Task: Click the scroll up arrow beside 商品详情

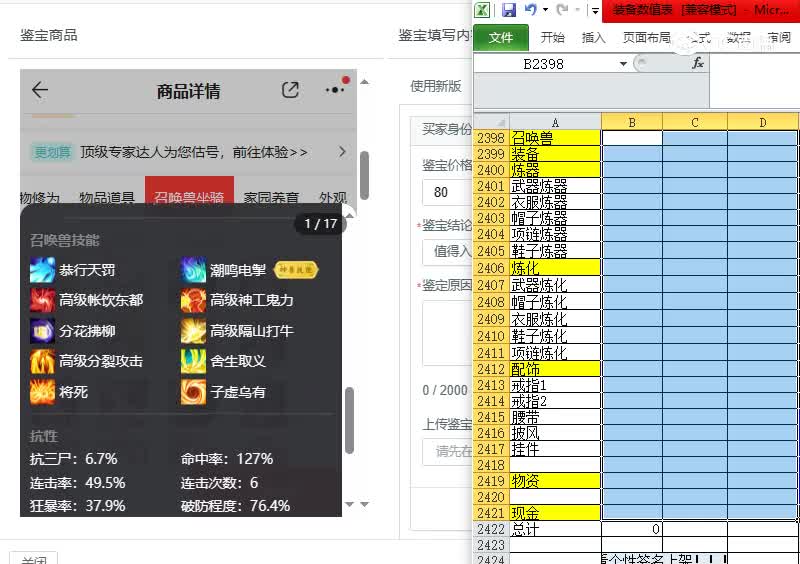Action: point(364,82)
